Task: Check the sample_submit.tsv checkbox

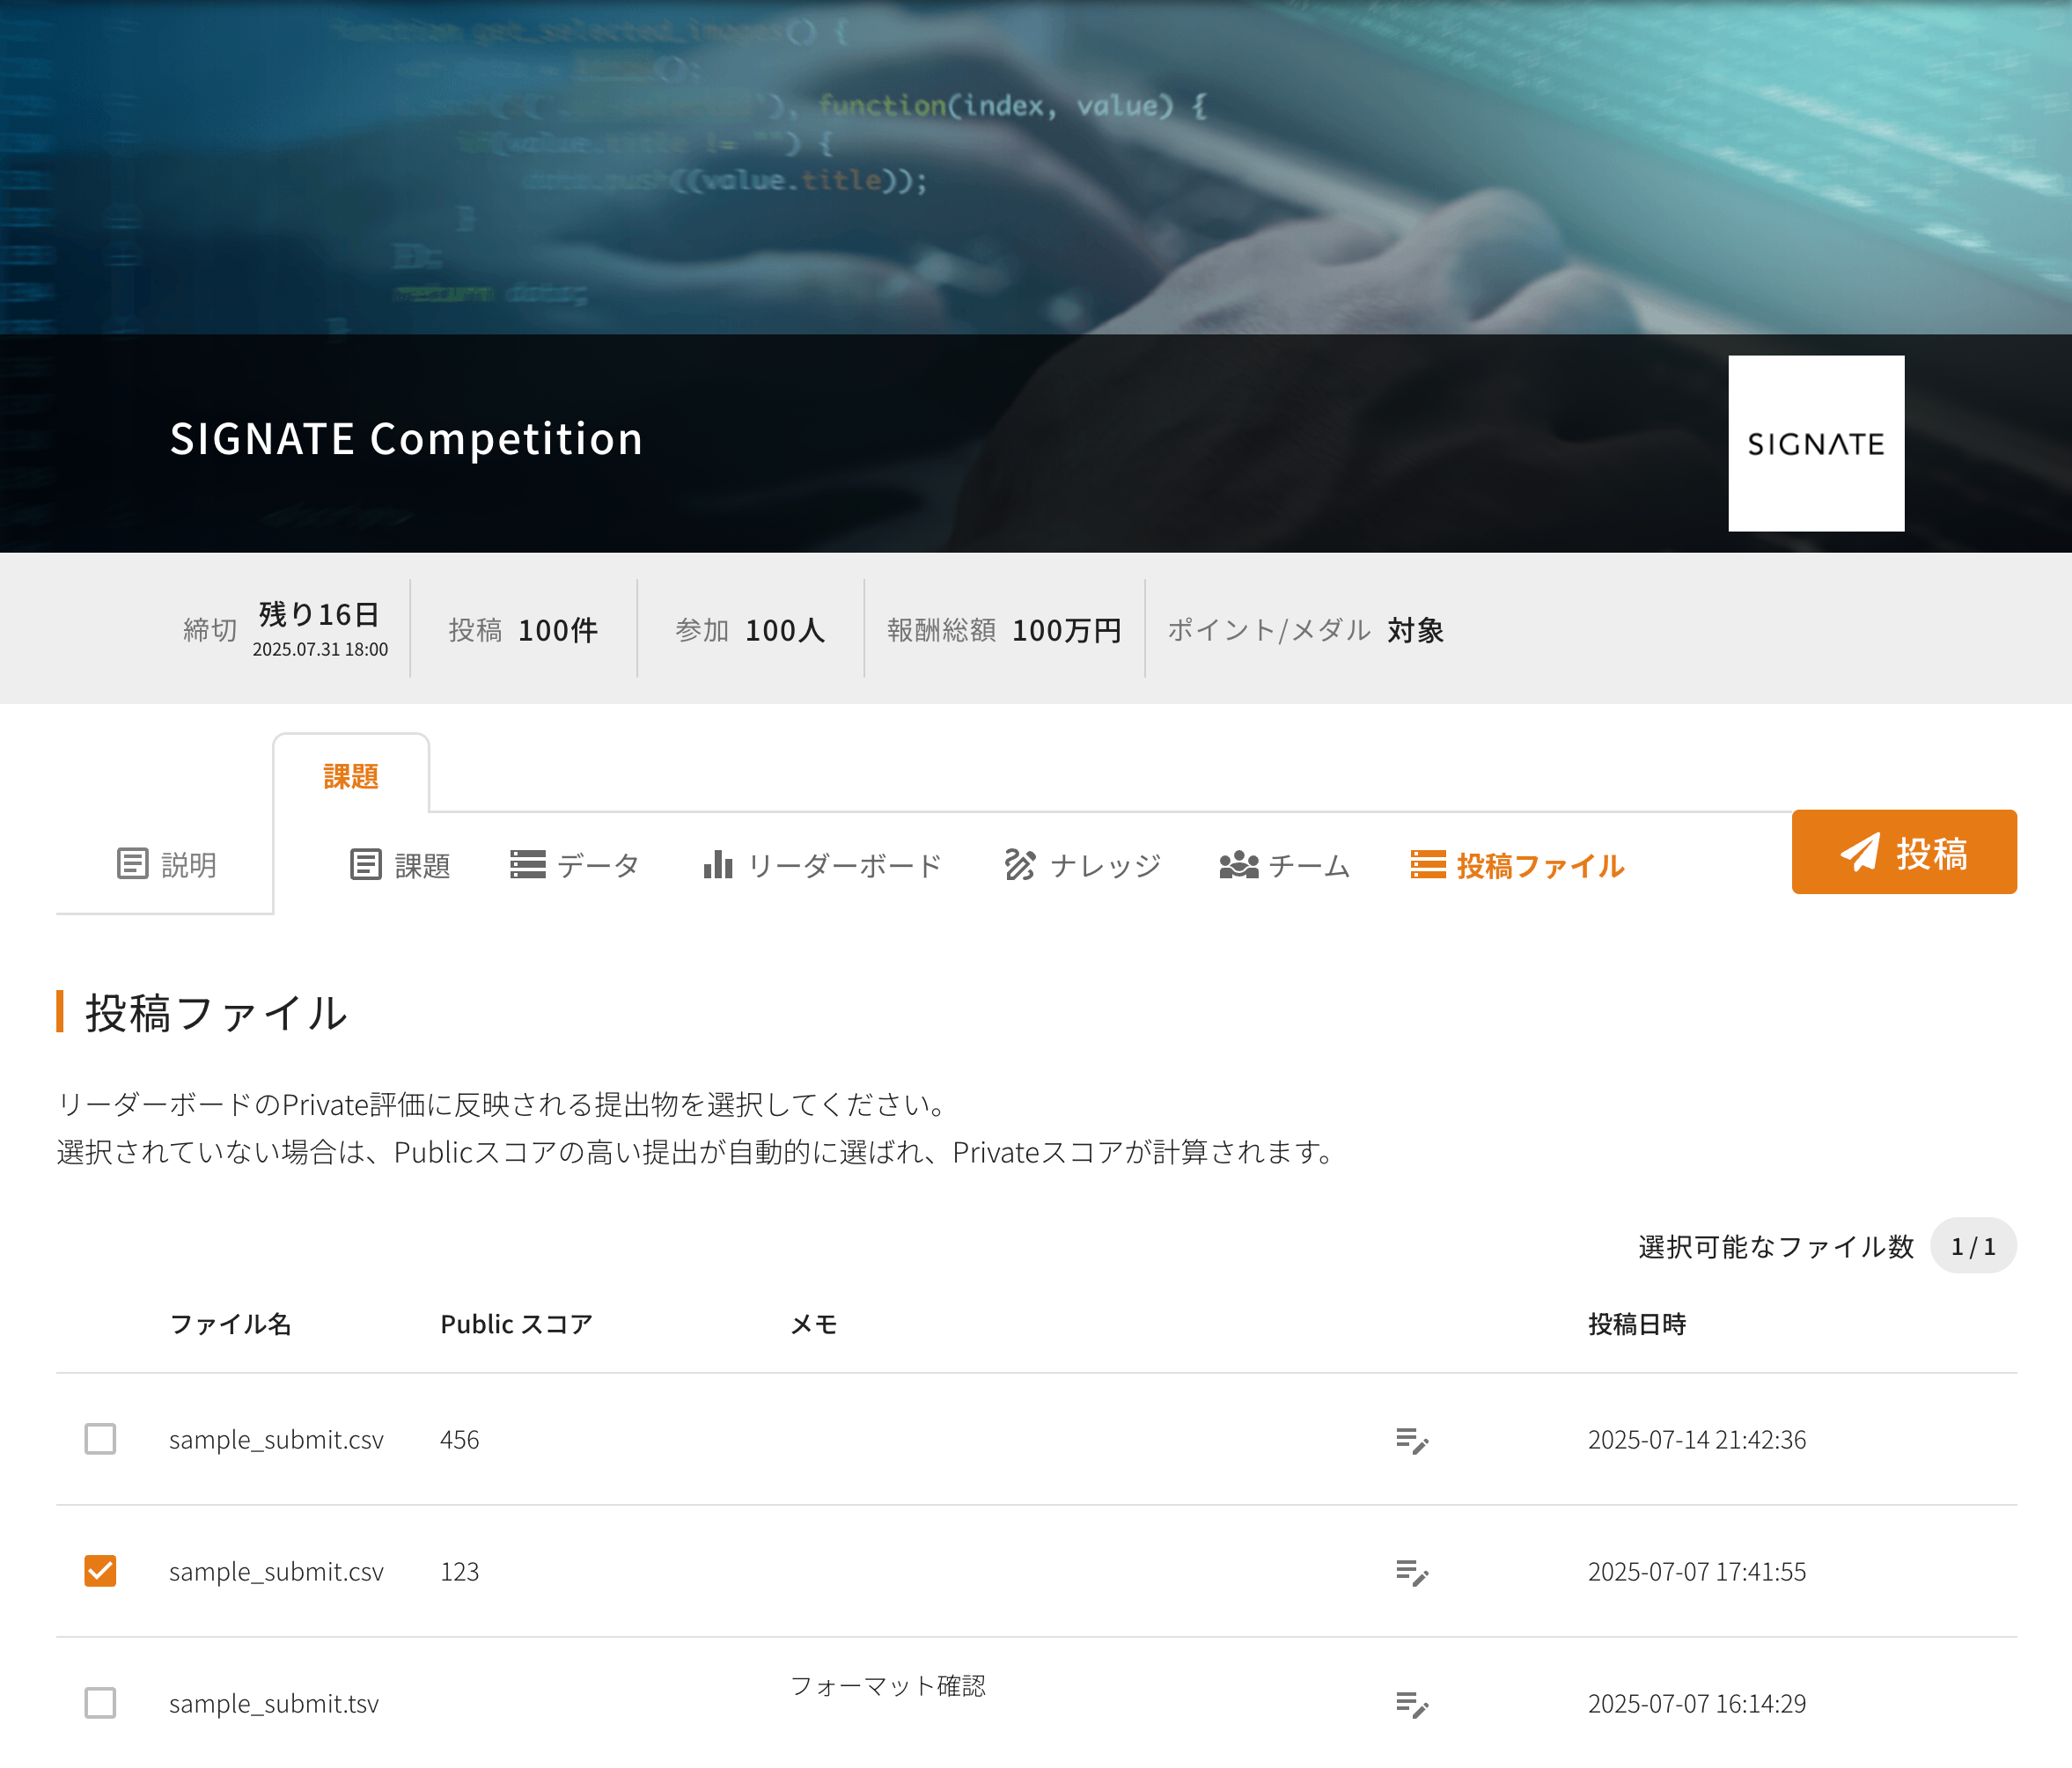Action: [x=100, y=1703]
